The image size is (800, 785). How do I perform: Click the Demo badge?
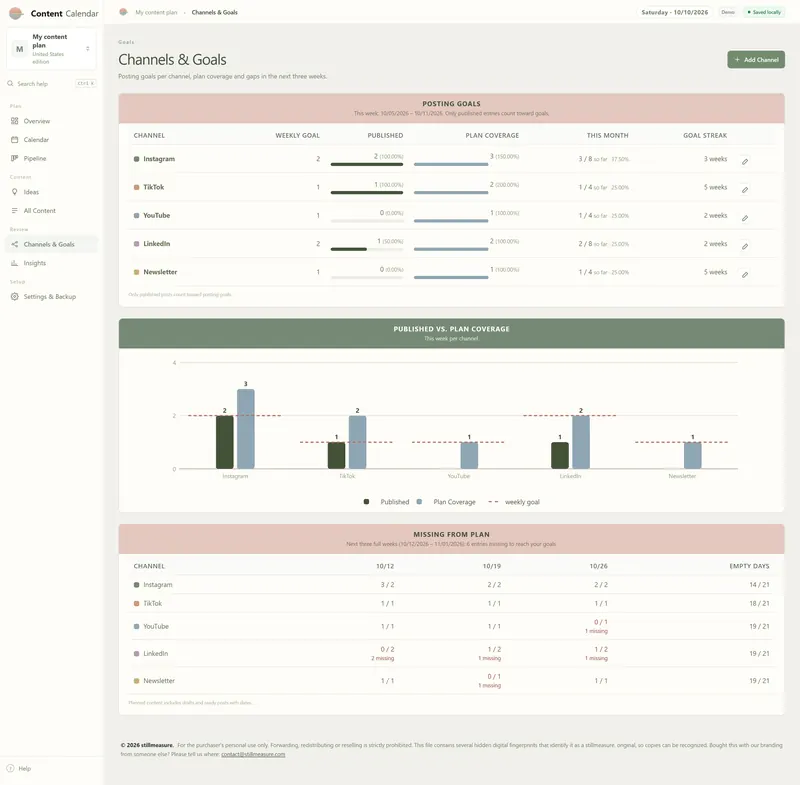click(x=728, y=12)
